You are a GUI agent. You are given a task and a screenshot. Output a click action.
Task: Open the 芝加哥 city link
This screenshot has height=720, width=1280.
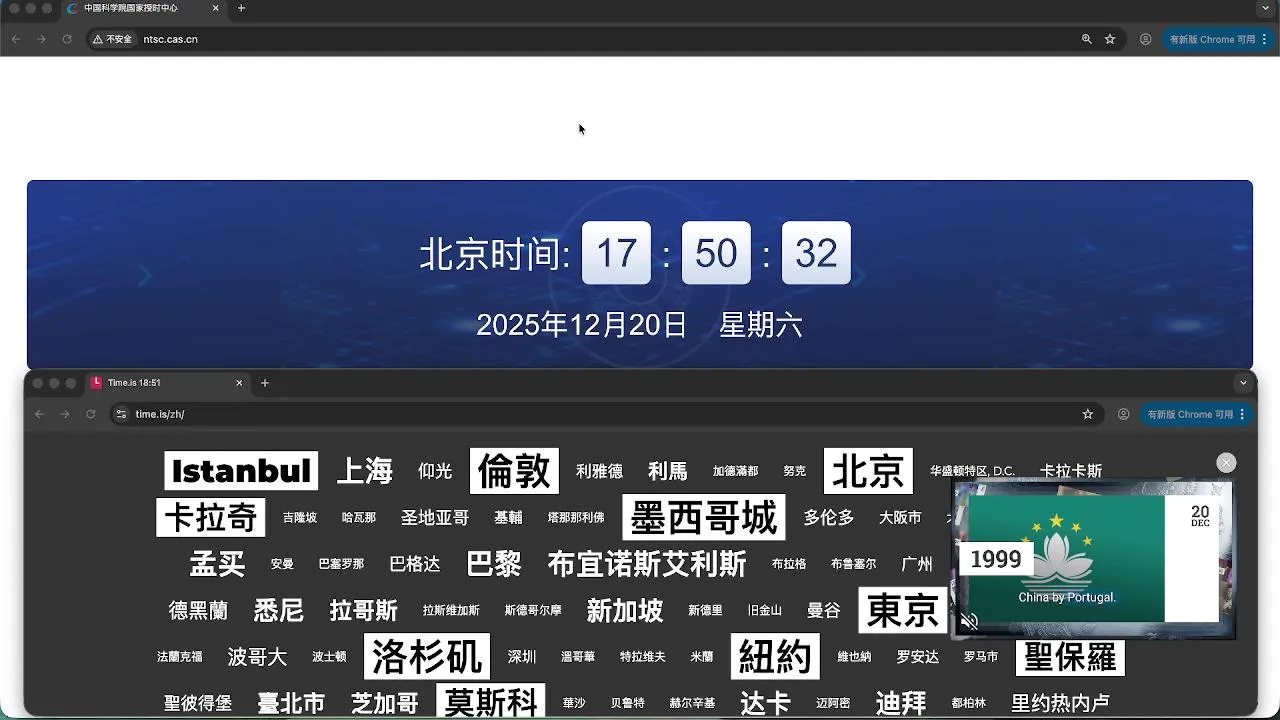385,704
